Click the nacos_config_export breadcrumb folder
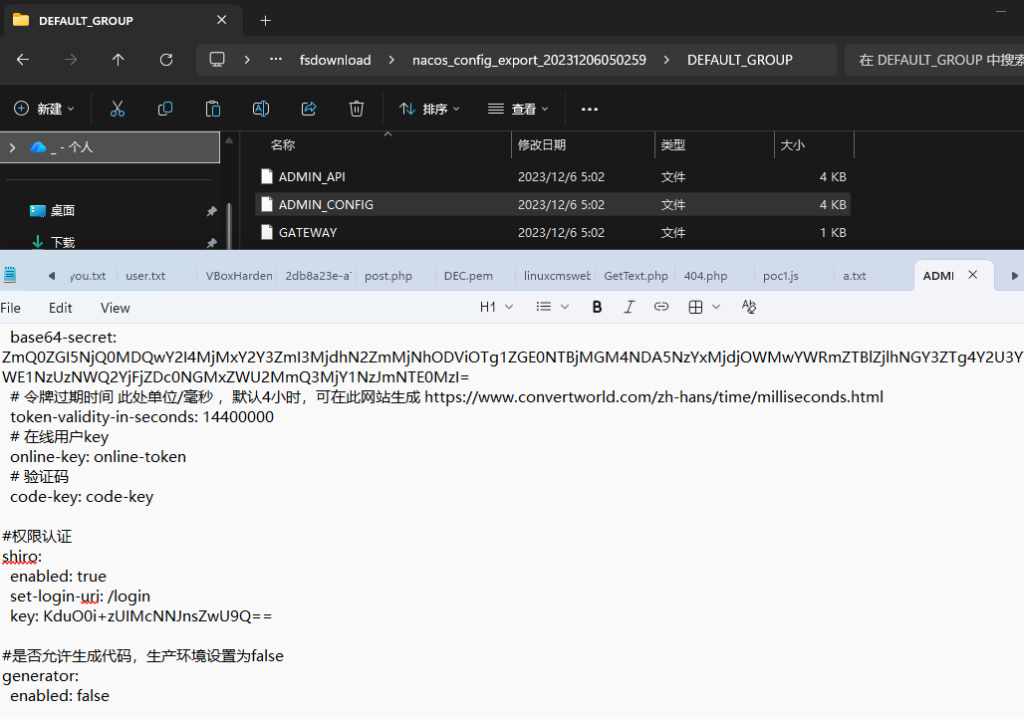 529,60
